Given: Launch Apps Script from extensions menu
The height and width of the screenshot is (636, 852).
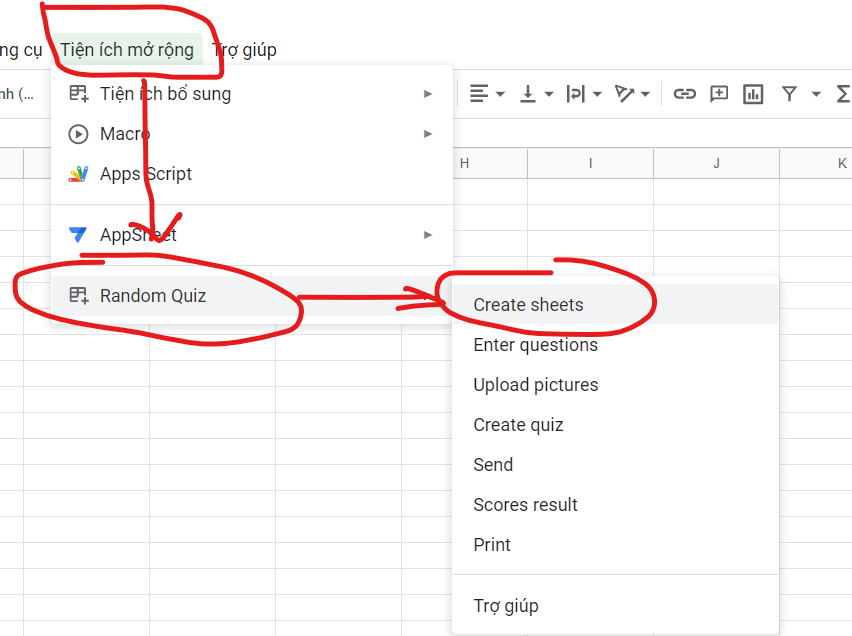Looking at the screenshot, I should 252,174.
